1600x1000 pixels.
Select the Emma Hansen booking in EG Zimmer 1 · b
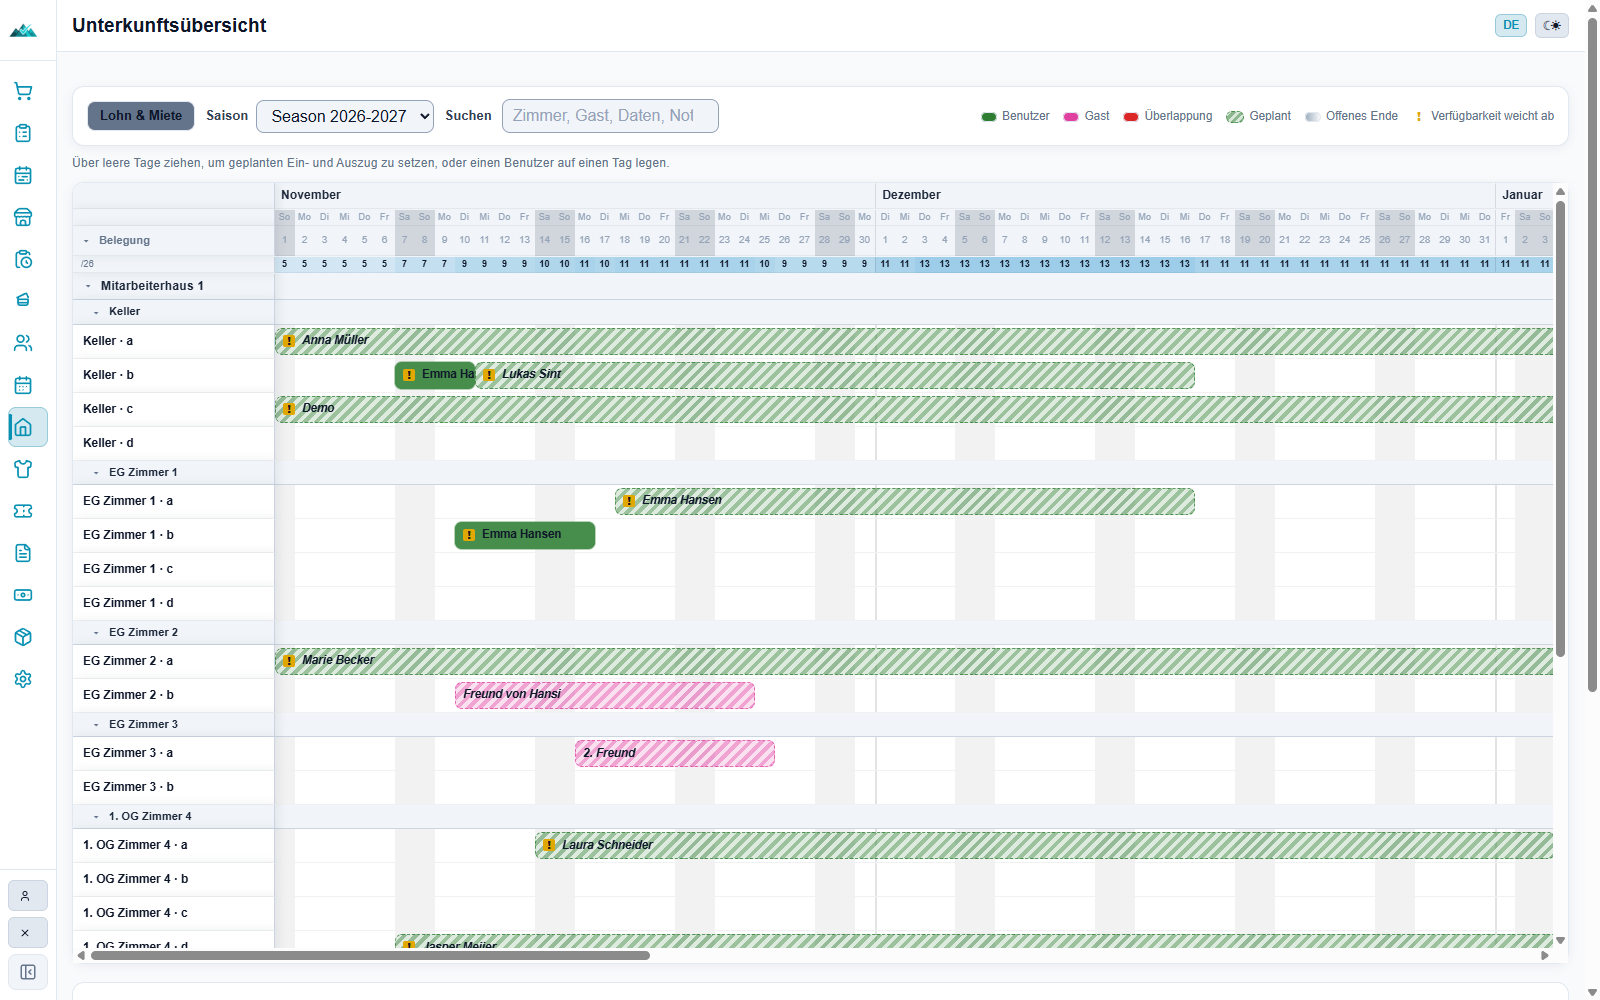pos(525,535)
